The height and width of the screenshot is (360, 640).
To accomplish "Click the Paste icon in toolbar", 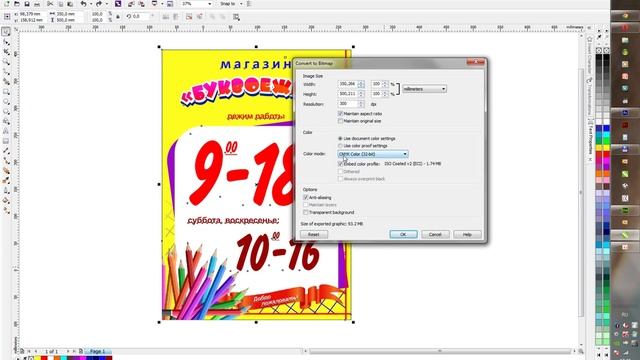I will tap(70, 4).
